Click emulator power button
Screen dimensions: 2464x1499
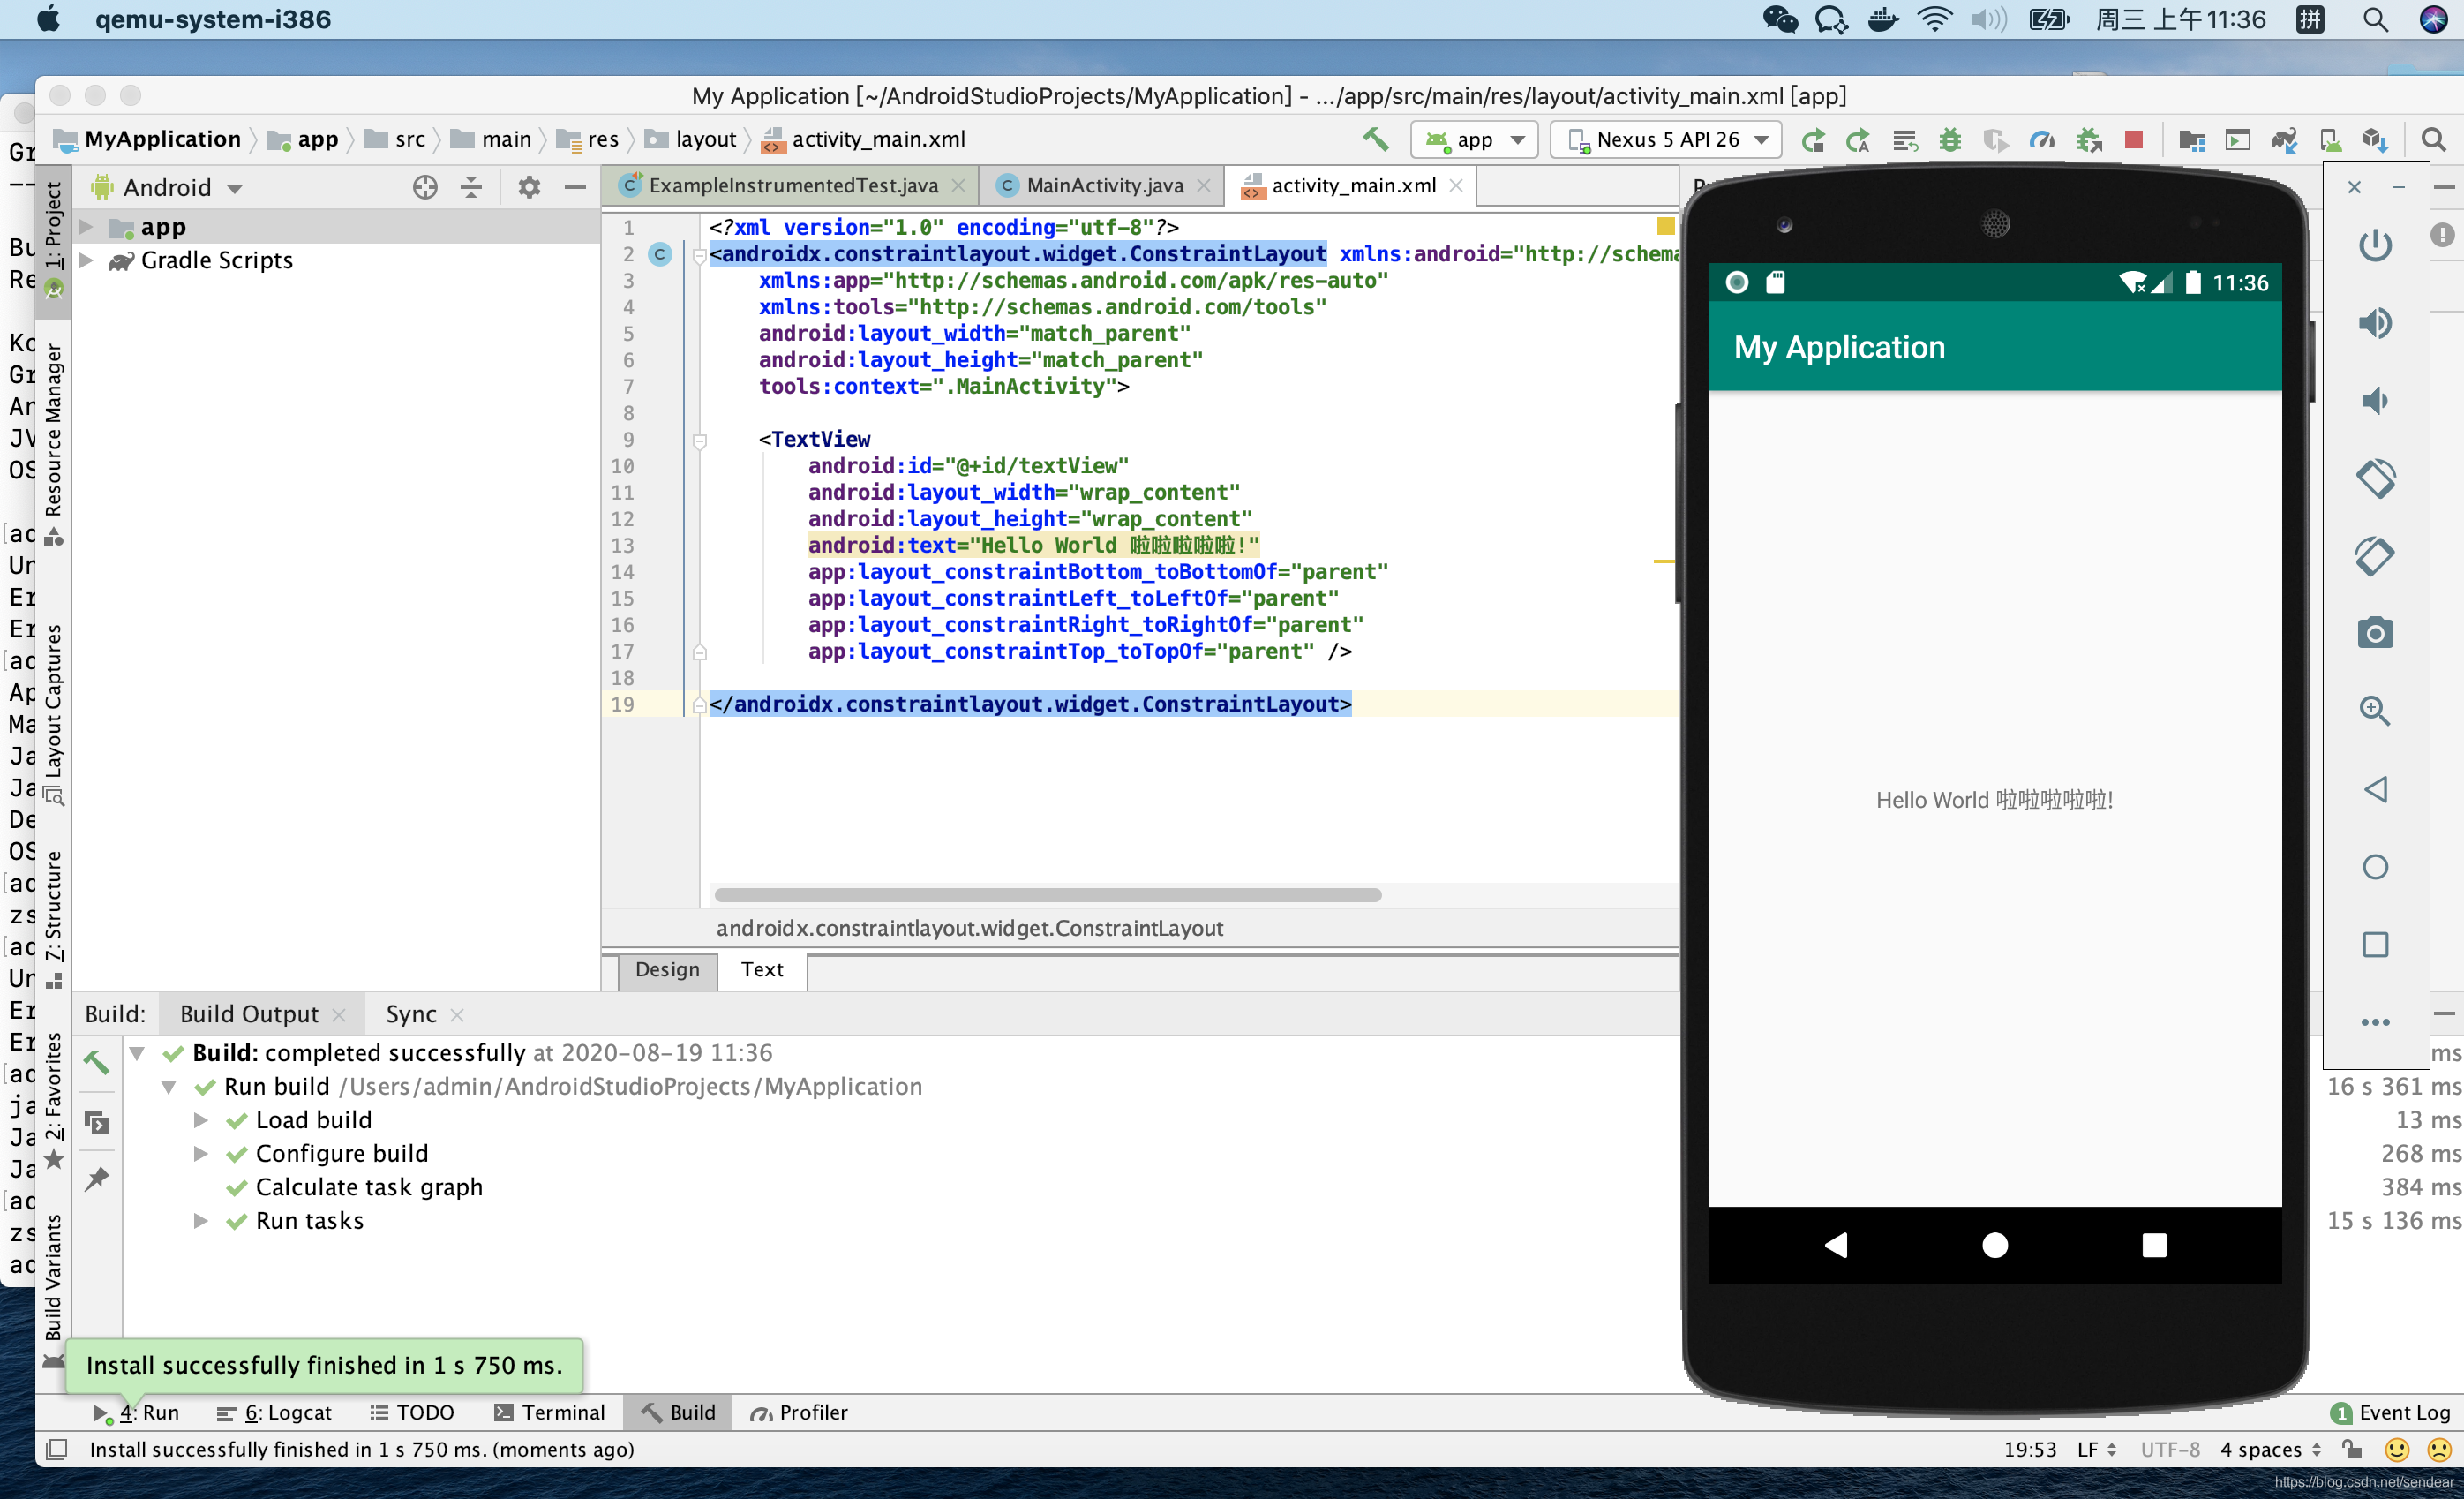[x=2375, y=245]
